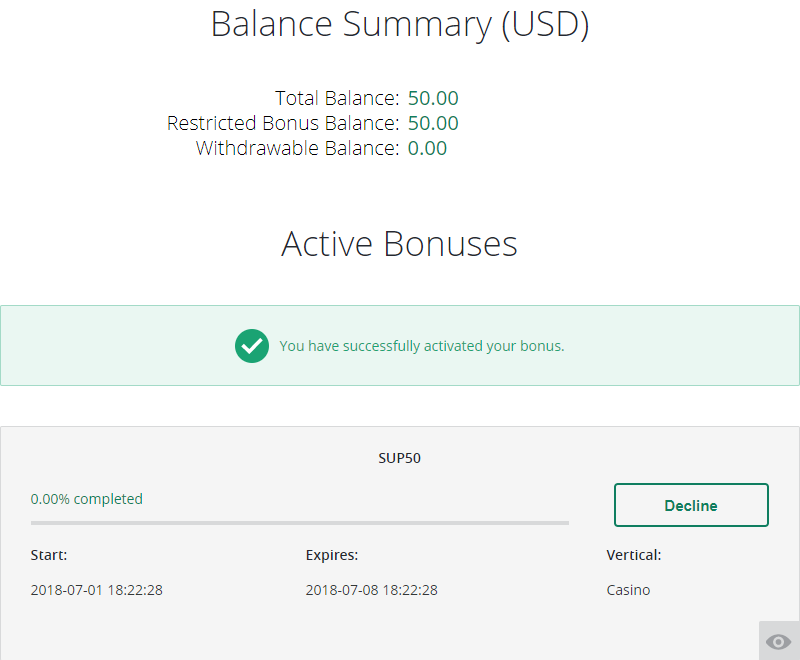Click the SUP50 bonus progress bar
Screen dimensions: 800x660
click(x=299, y=522)
